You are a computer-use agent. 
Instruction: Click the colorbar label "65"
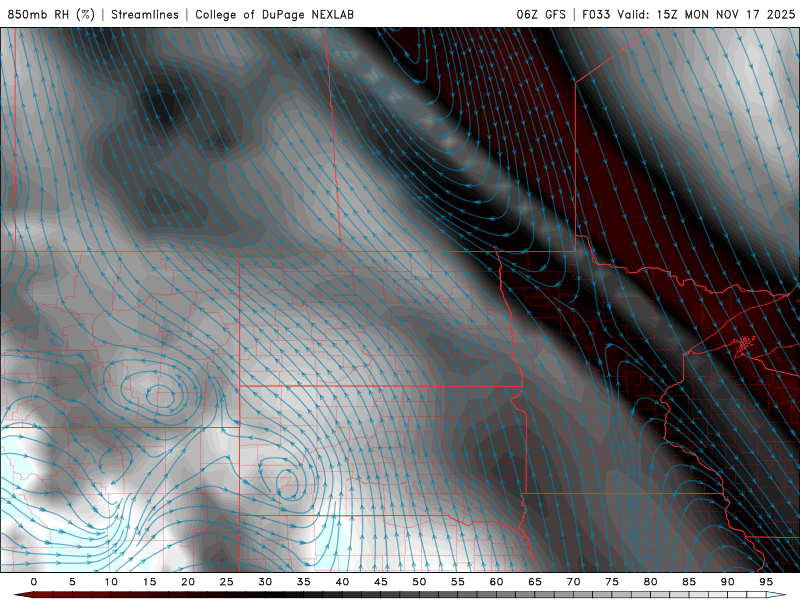[535, 582]
